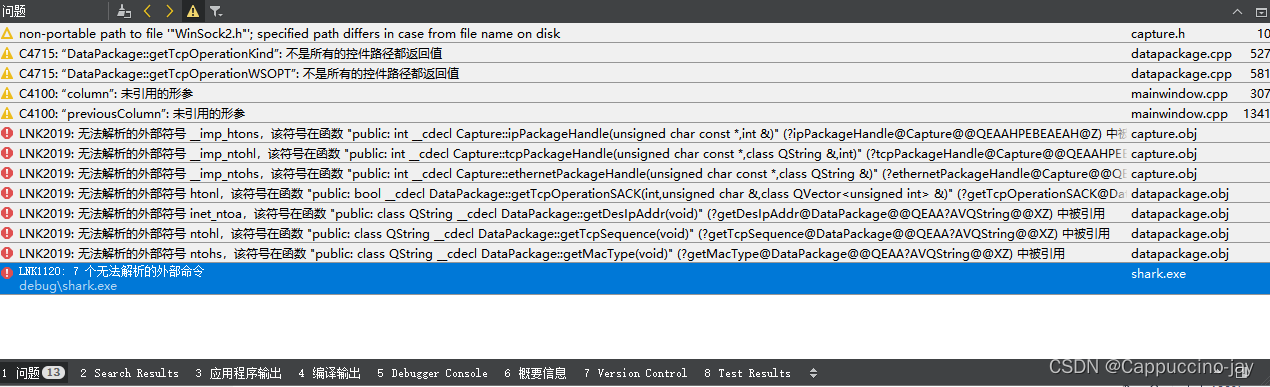Clear the issues list with the broom icon
Screen dimensions: 1270x387
(124, 11)
